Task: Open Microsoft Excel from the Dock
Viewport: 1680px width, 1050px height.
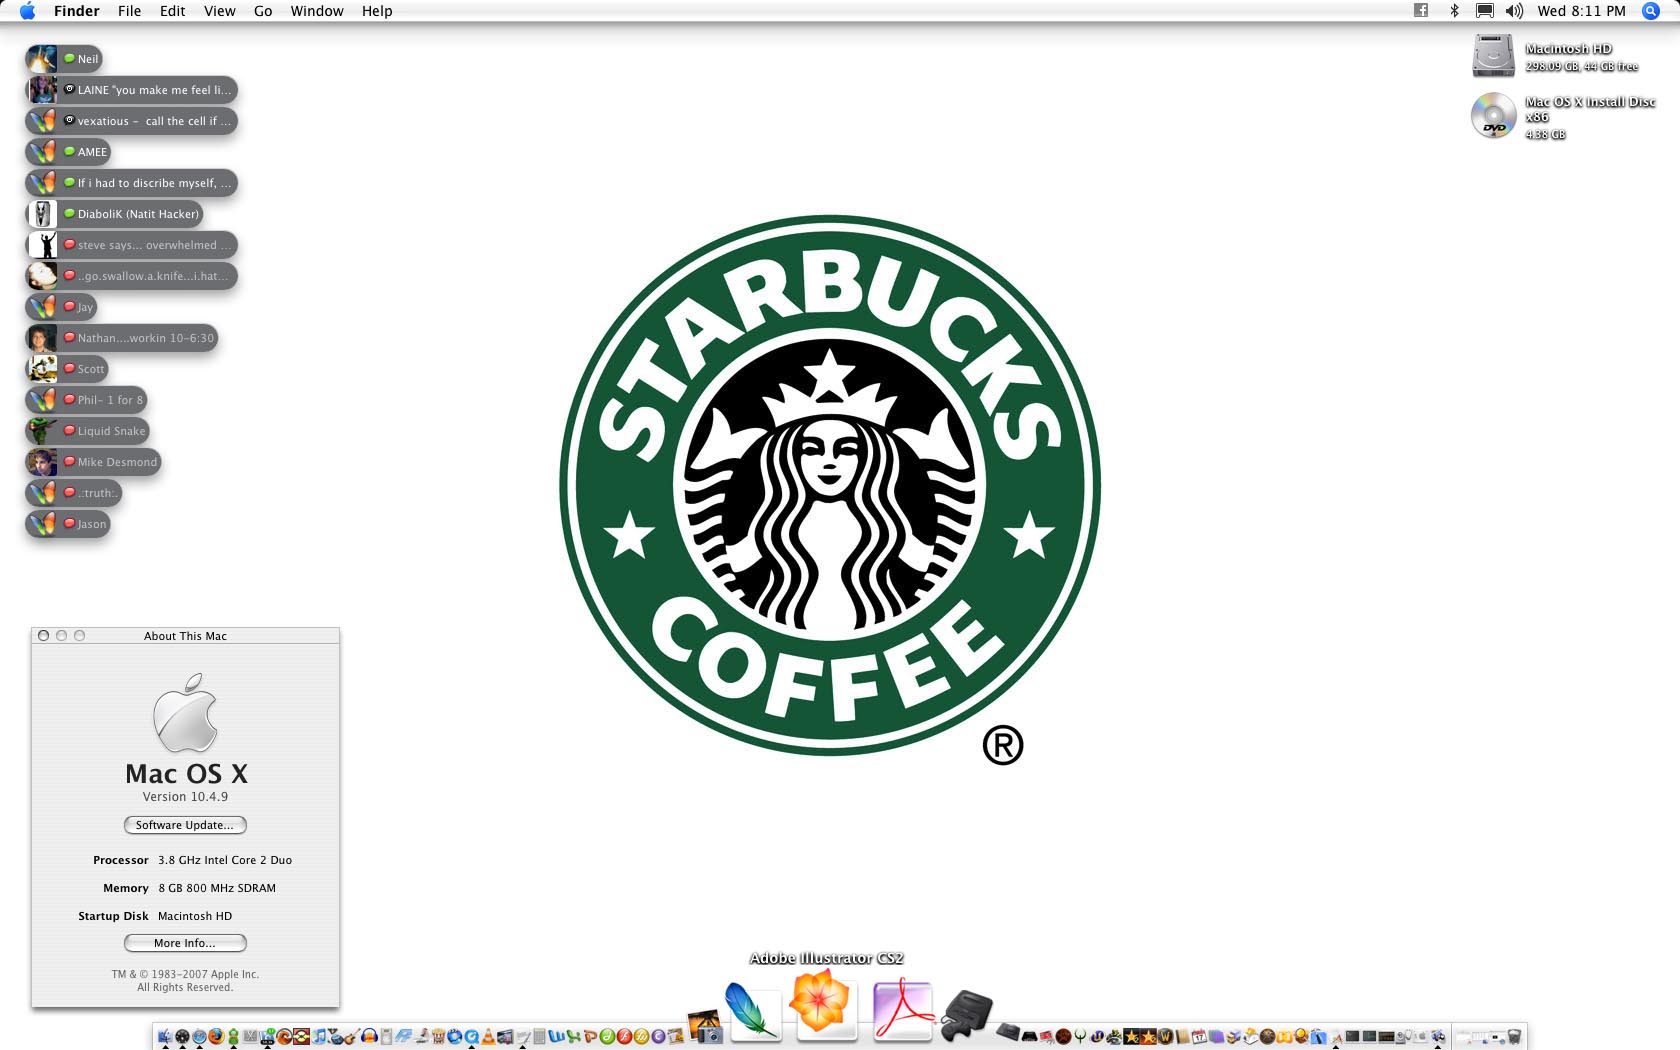Action: [573, 1037]
